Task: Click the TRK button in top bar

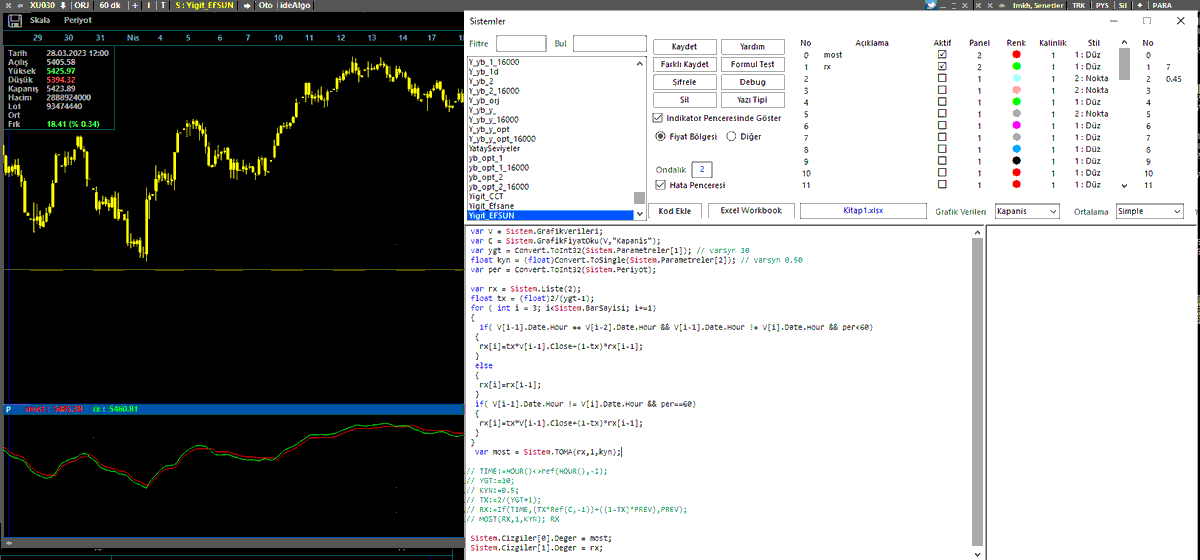Action: pos(1079,5)
